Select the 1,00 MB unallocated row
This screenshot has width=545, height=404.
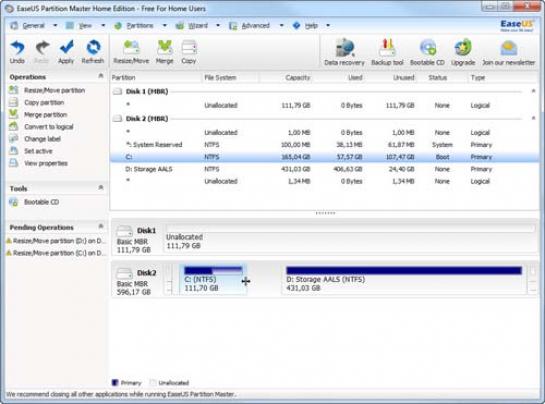(324, 132)
